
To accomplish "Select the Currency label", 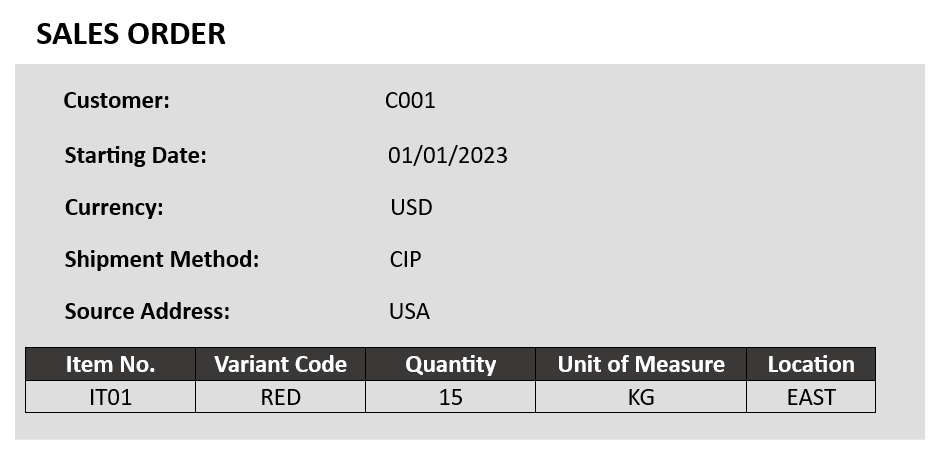I will (114, 208).
